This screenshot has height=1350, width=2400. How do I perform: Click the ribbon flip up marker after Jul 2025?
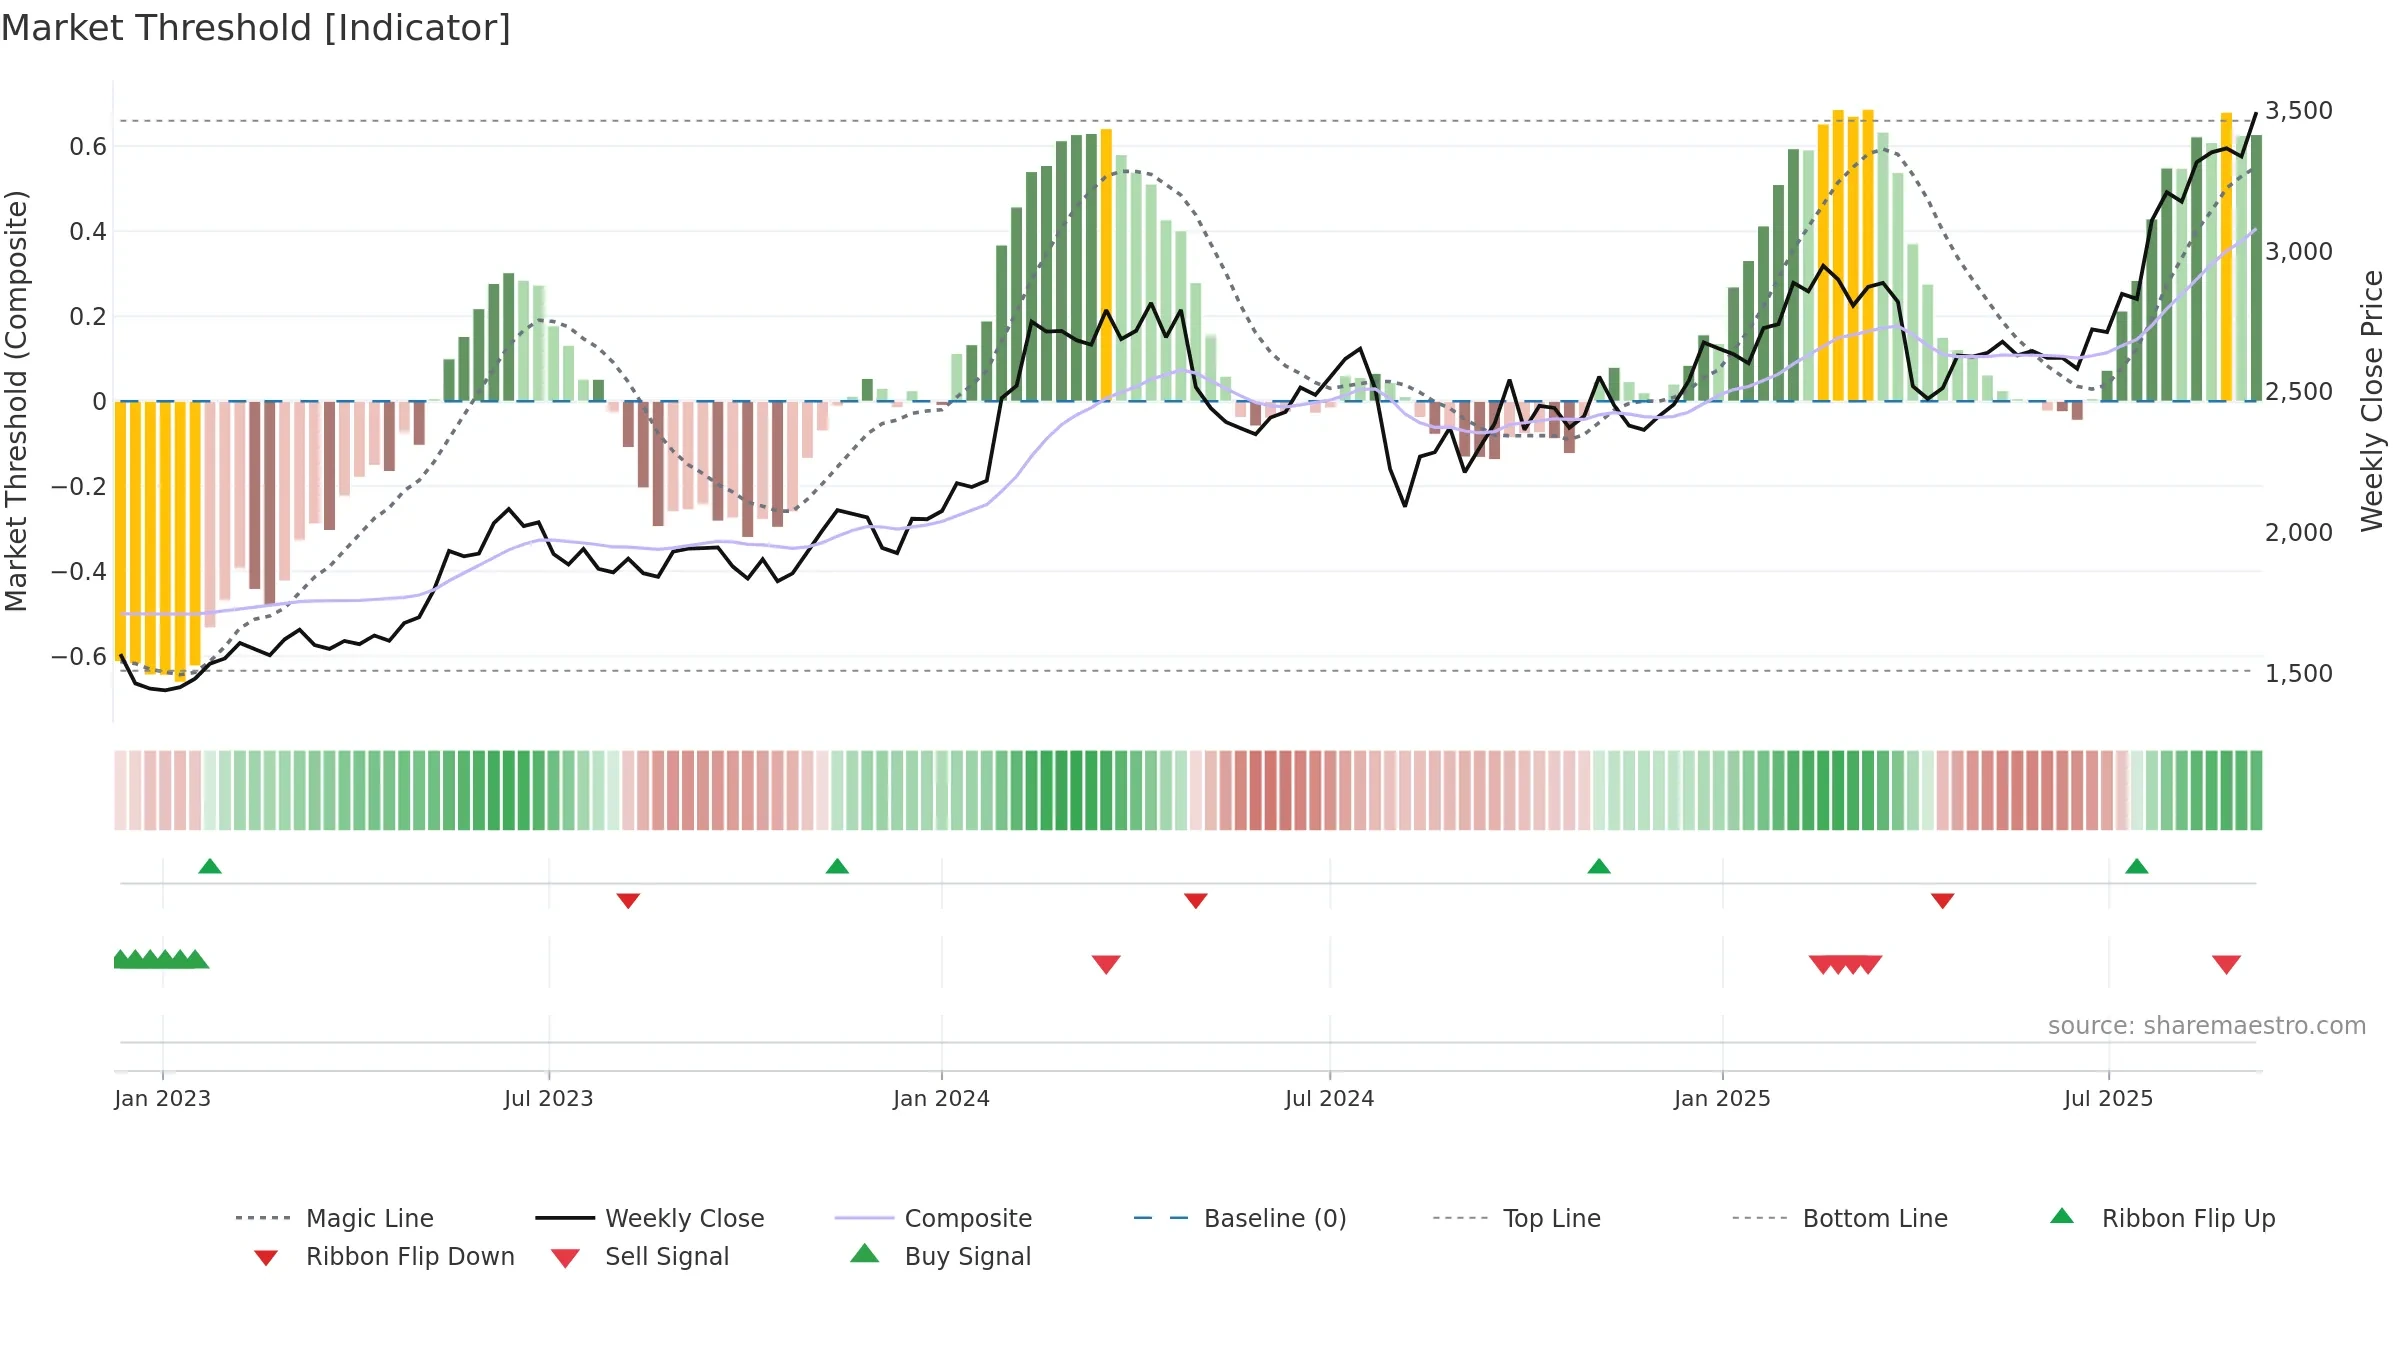2137,866
